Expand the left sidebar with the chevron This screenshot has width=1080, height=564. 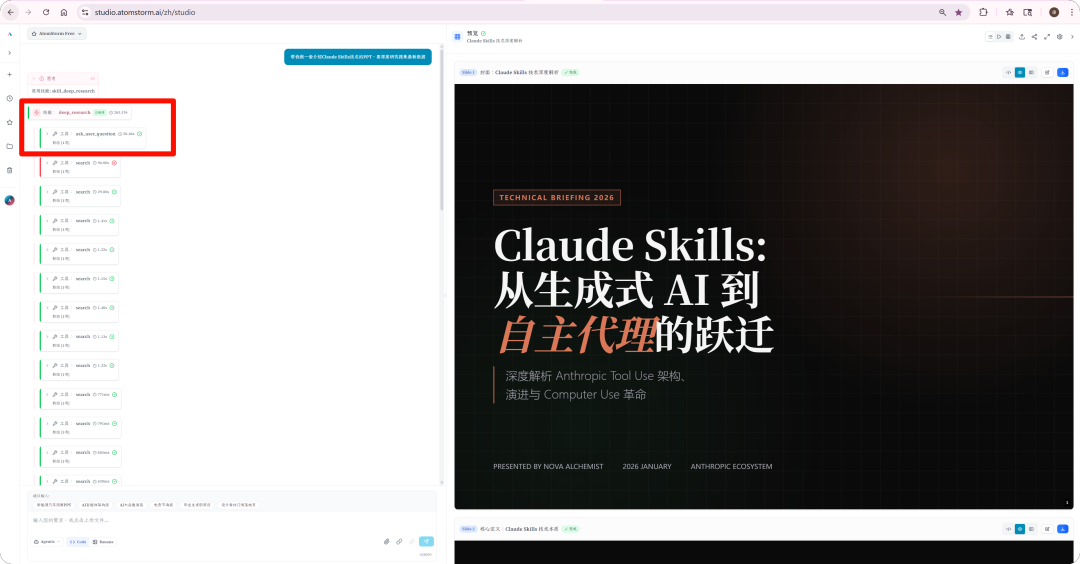pyautogui.click(x=10, y=53)
